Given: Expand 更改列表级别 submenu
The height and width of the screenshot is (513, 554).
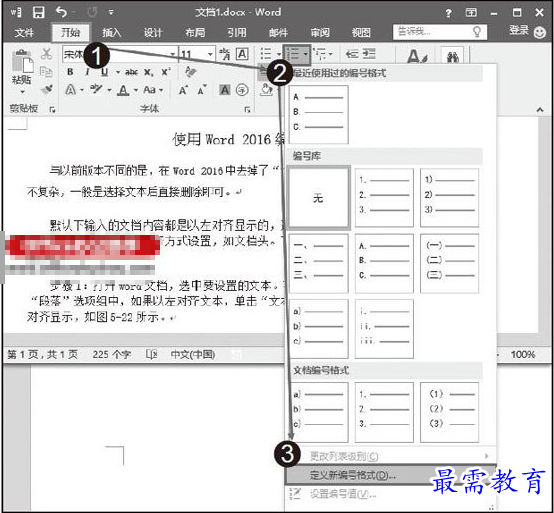Looking at the screenshot, I should (391, 456).
